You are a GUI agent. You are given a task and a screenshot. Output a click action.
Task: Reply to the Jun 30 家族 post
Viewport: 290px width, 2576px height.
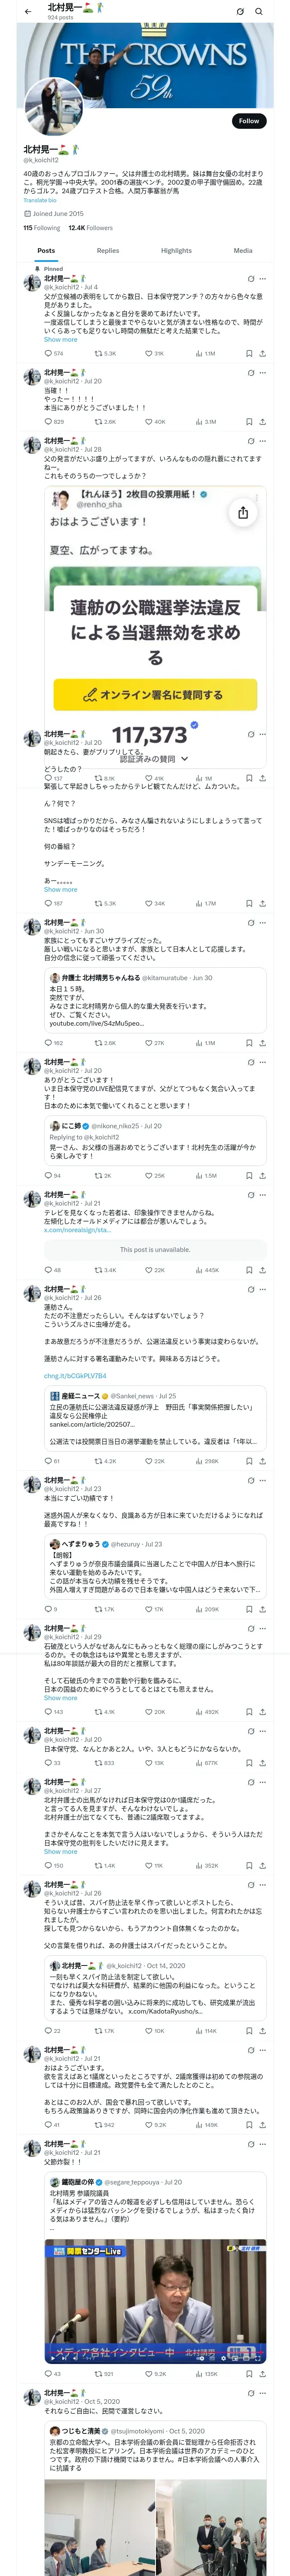[x=47, y=1043]
